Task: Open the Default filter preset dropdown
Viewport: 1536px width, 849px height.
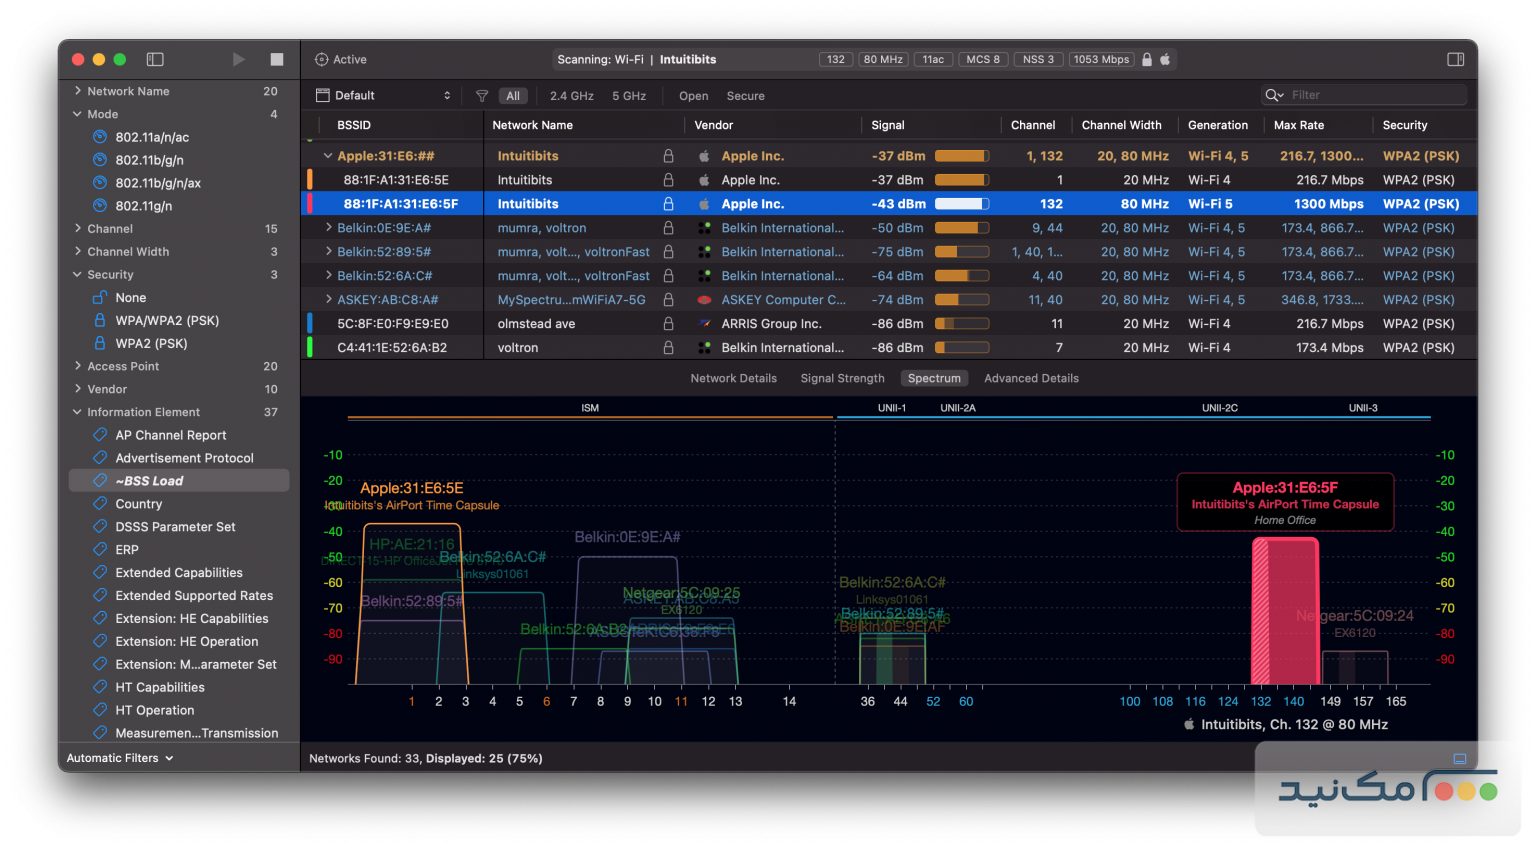Action: pos(383,94)
